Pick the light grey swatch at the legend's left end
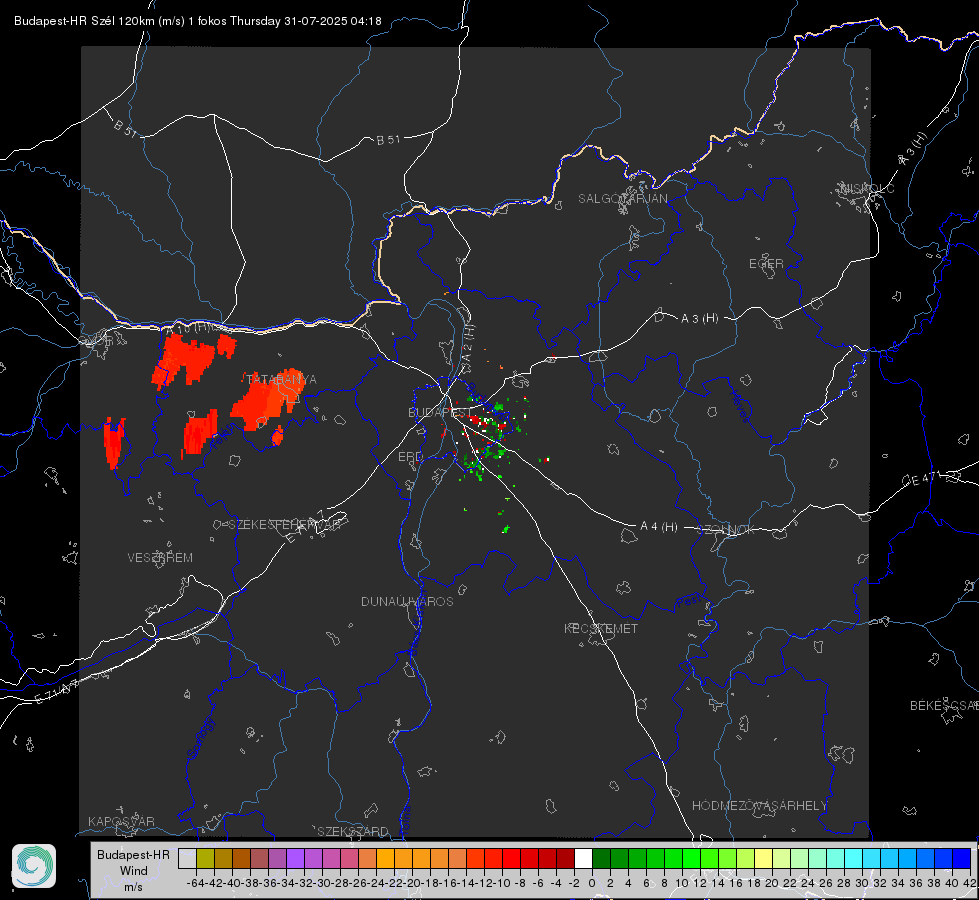The image size is (979, 900). [187, 858]
